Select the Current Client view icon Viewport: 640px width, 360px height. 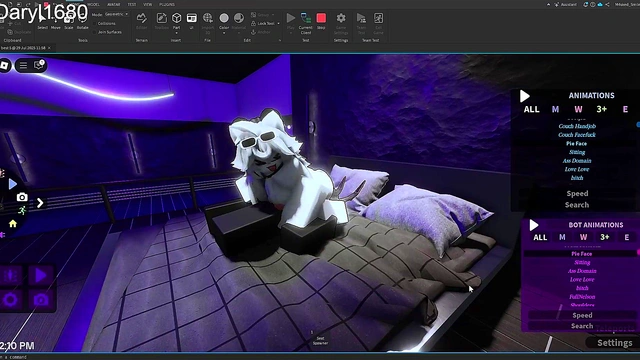pyautogui.click(x=305, y=22)
